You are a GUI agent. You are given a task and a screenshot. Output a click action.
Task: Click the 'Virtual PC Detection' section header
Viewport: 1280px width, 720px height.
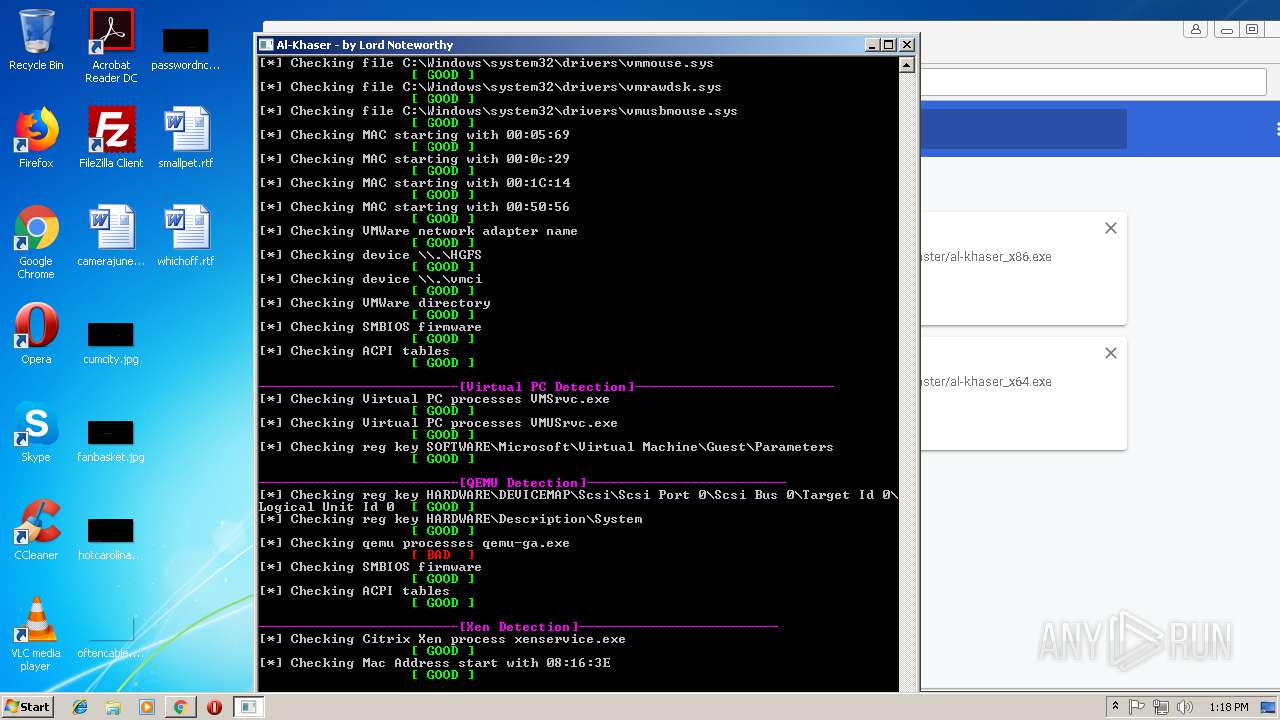click(x=546, y=387)
